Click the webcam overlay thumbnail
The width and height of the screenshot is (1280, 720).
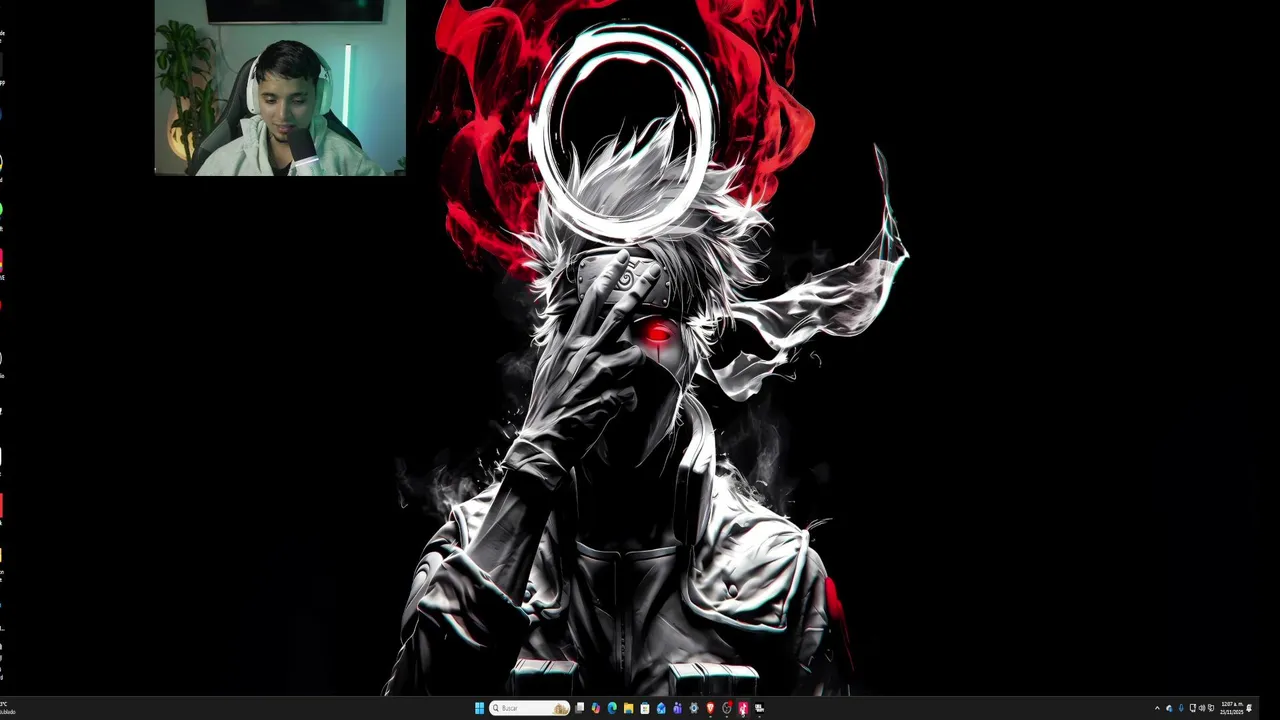pyautogui.click(x=280, y=88)
